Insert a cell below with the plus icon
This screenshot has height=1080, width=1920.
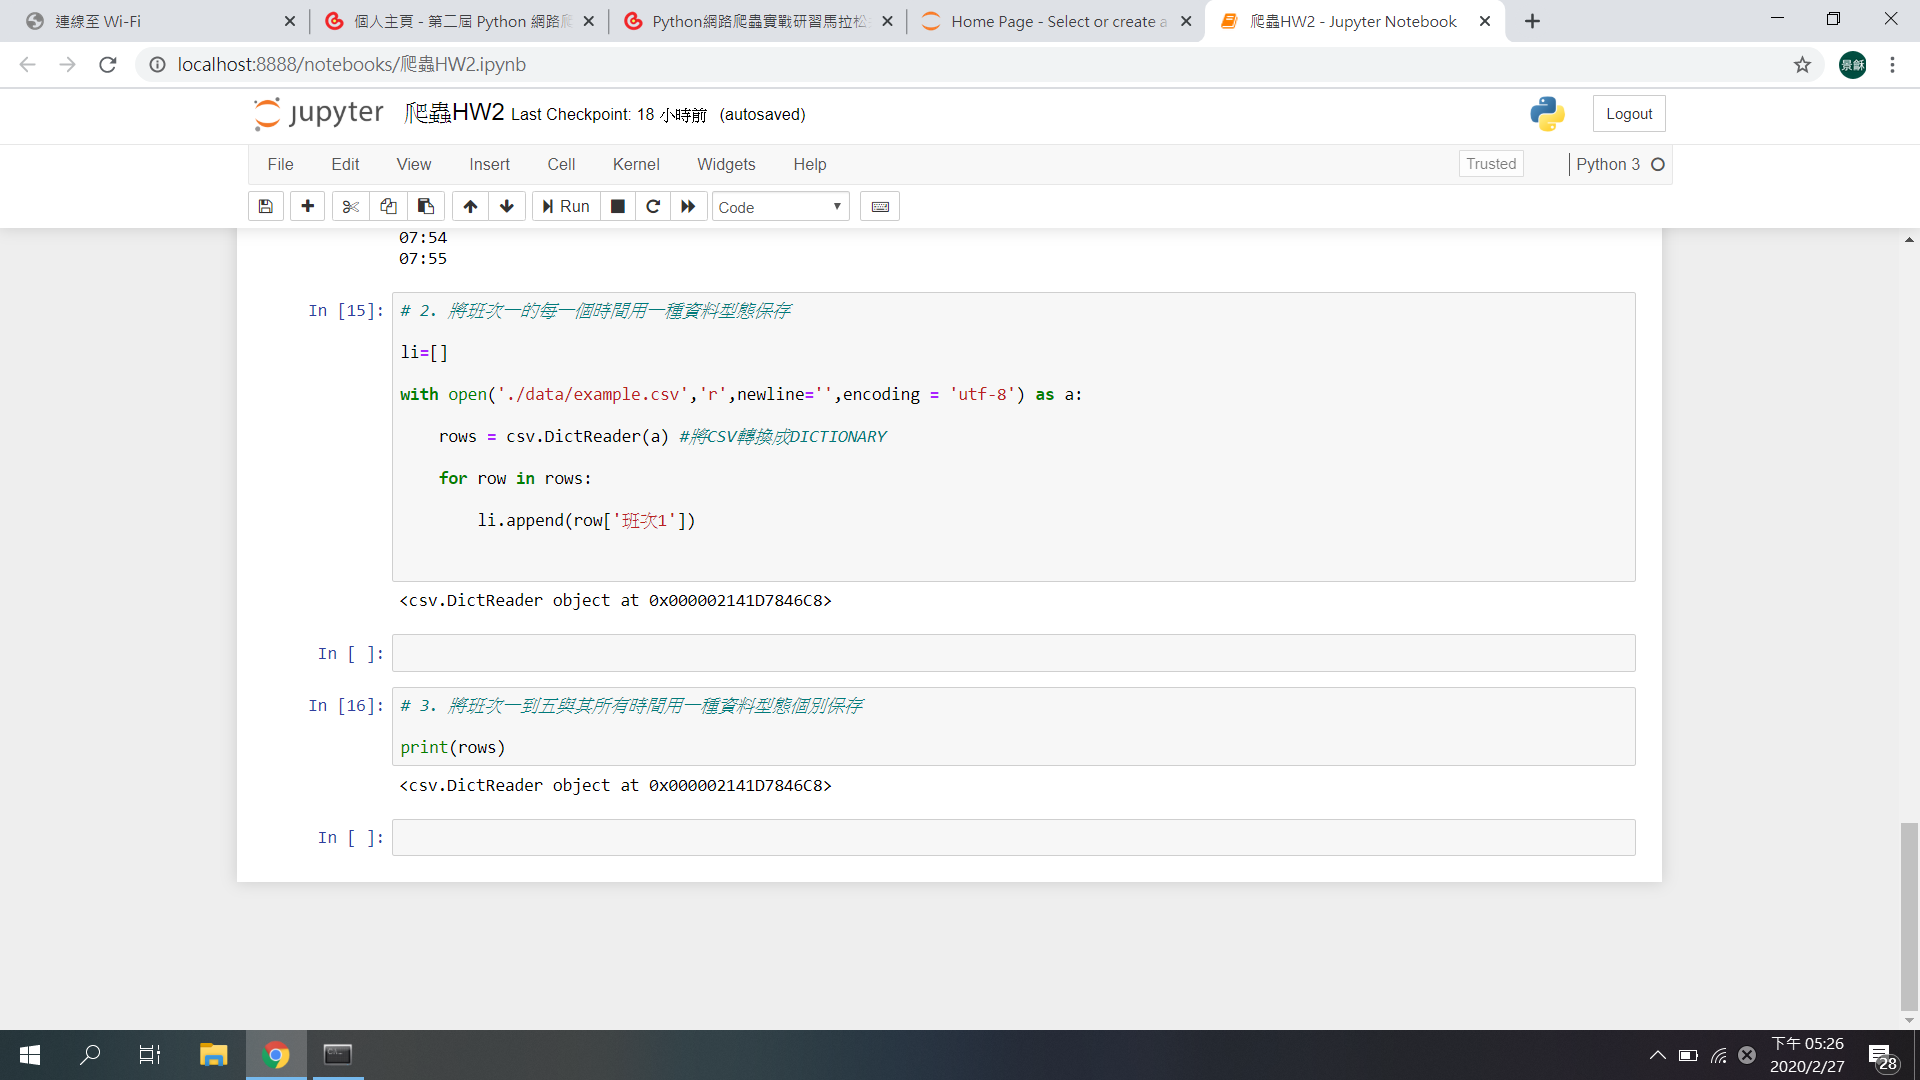pyautogui.click(x=307, y=207)
